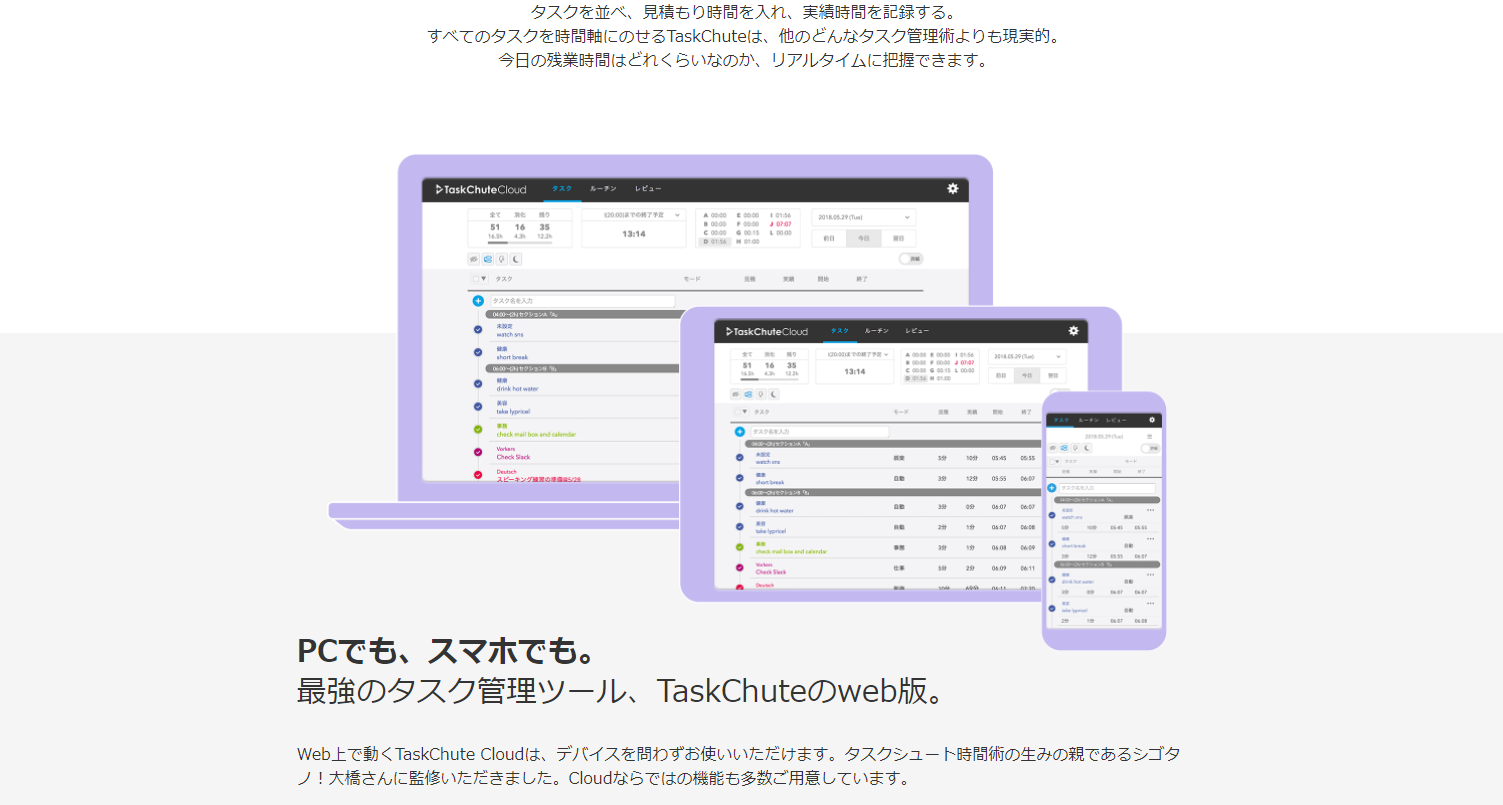Click the TaskChute Cloud logo on the laptop

[x=481, y=189]
